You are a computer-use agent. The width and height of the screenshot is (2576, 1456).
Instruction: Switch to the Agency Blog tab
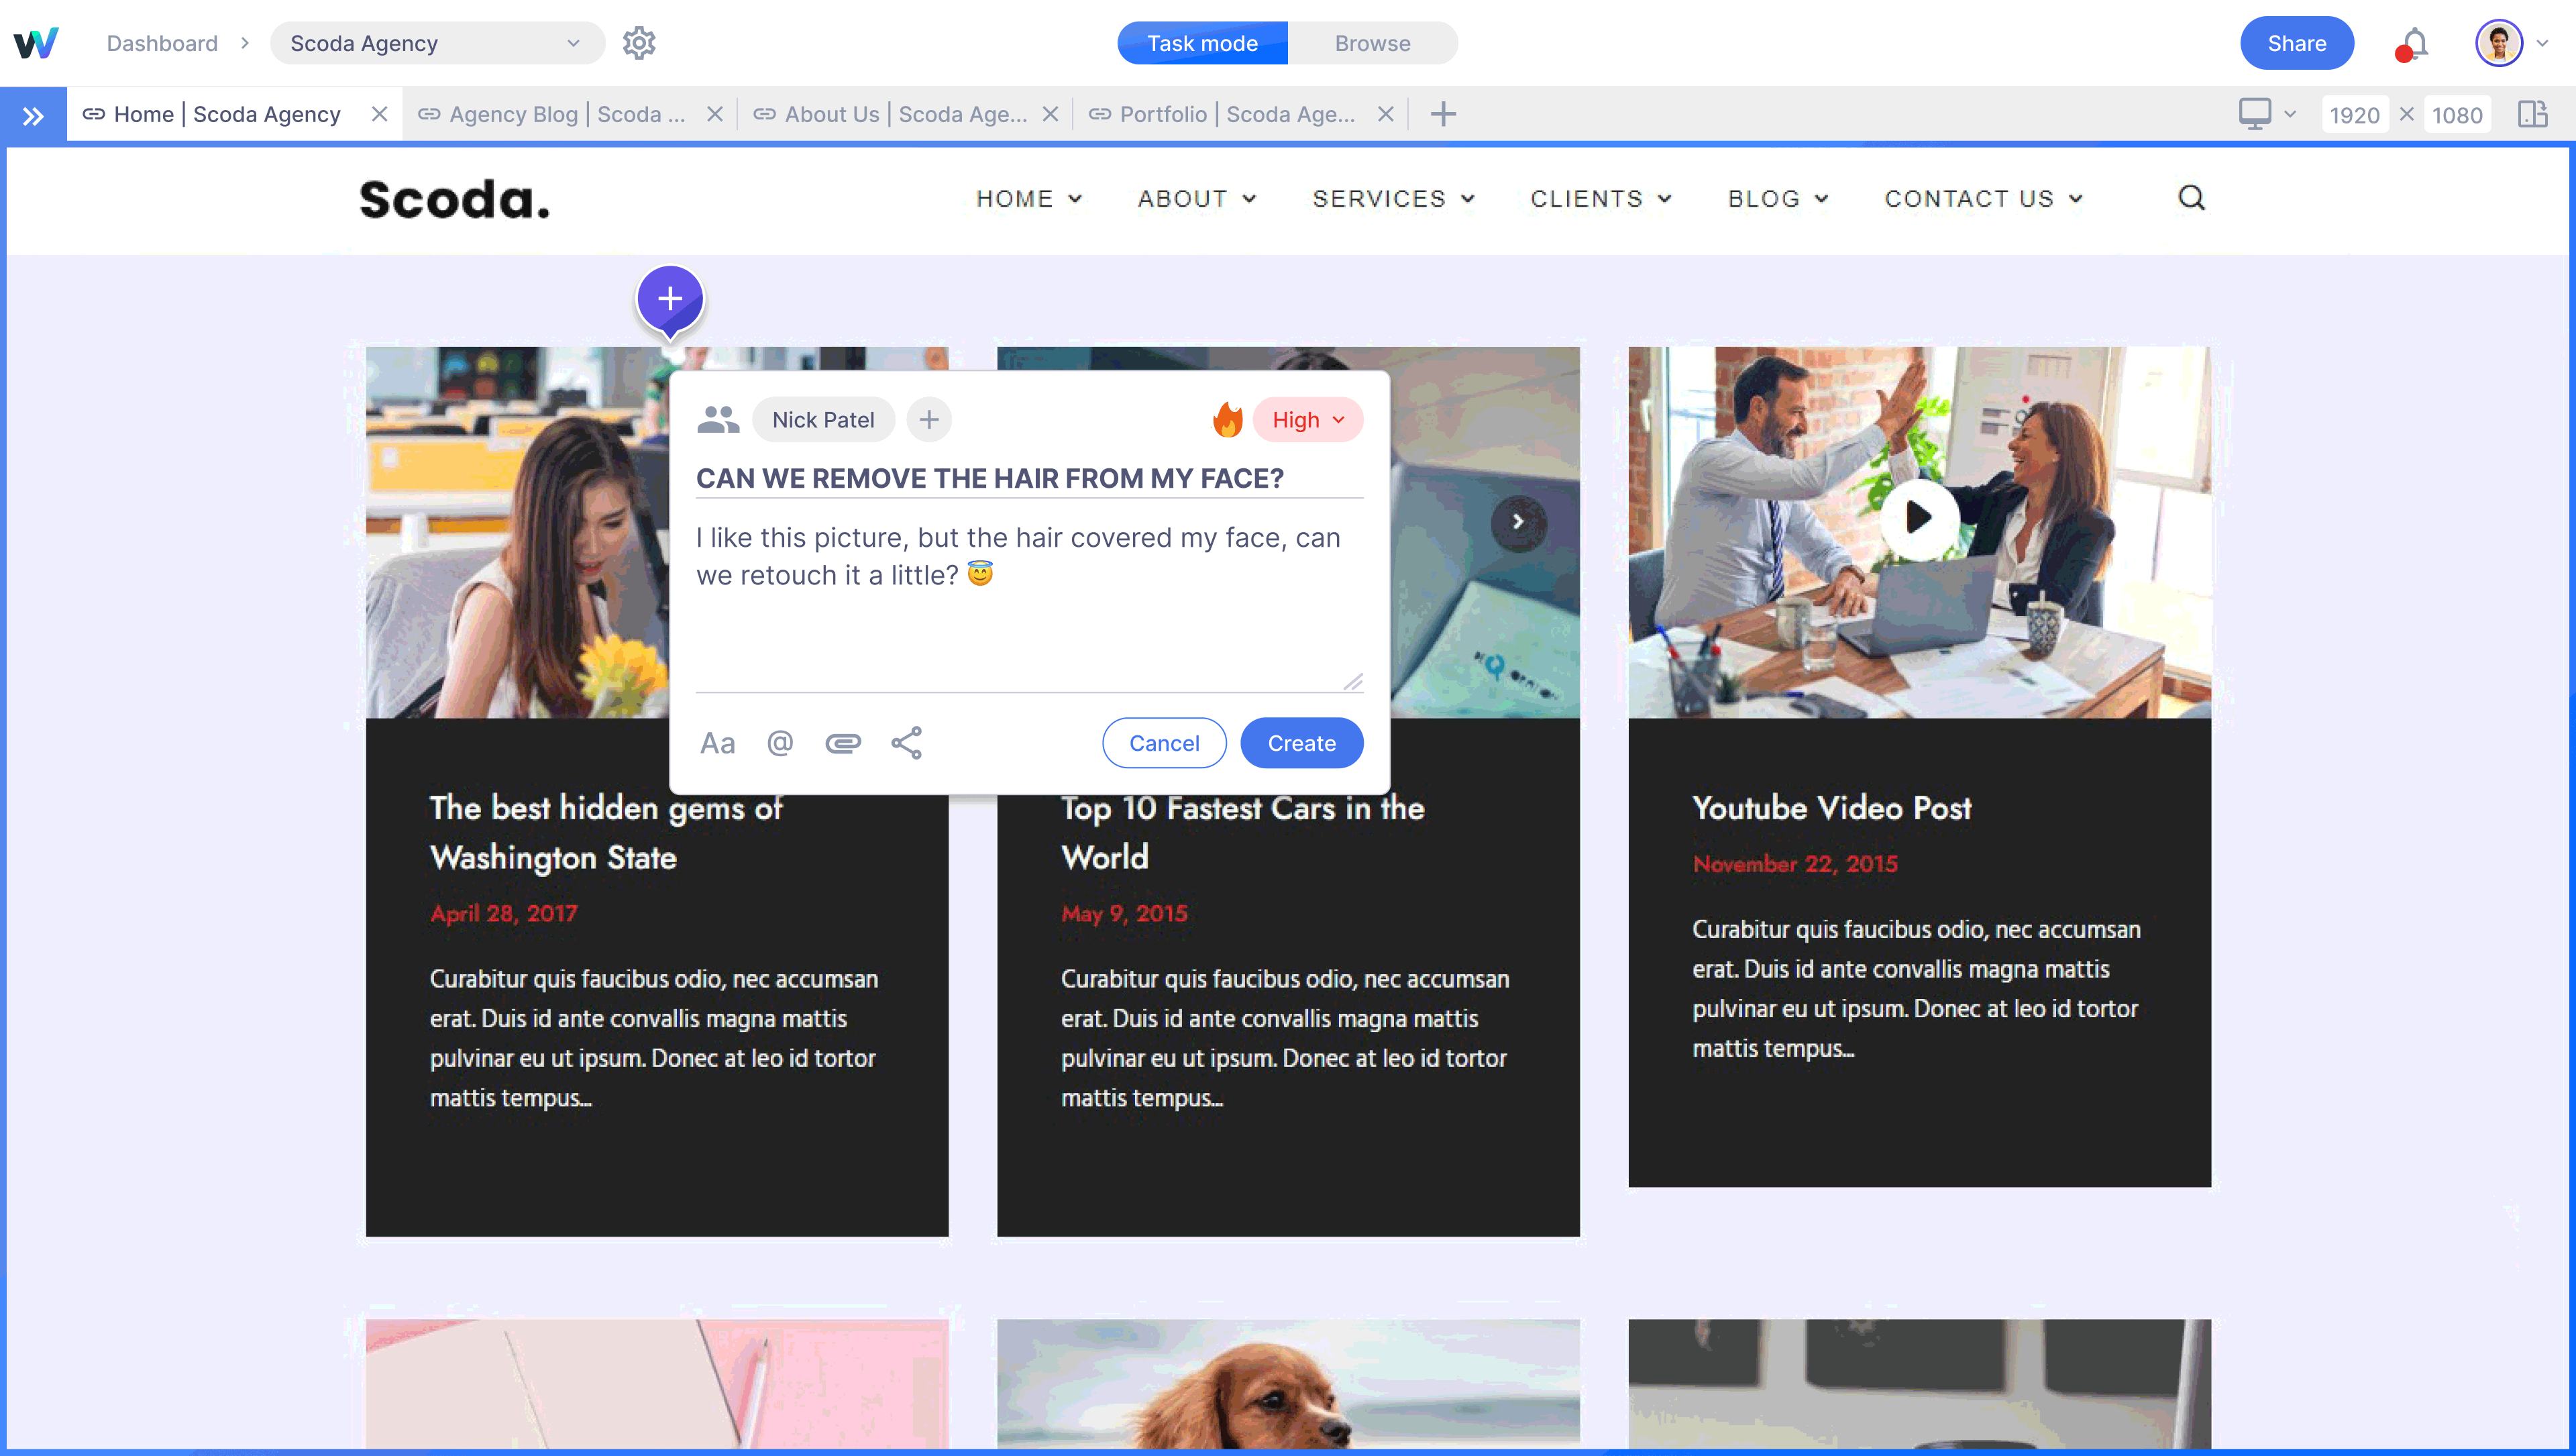[567, 114]
